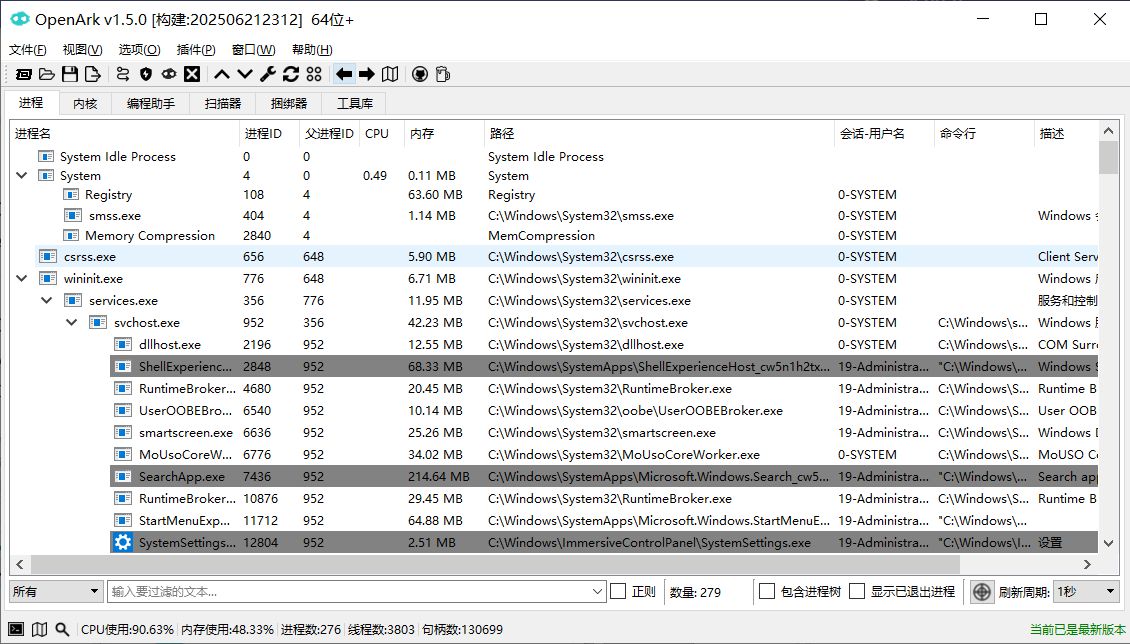Open the 视图(V) menu
Image resolution: width=1130 pixels, height=644 pixels.
click(82, 50)
